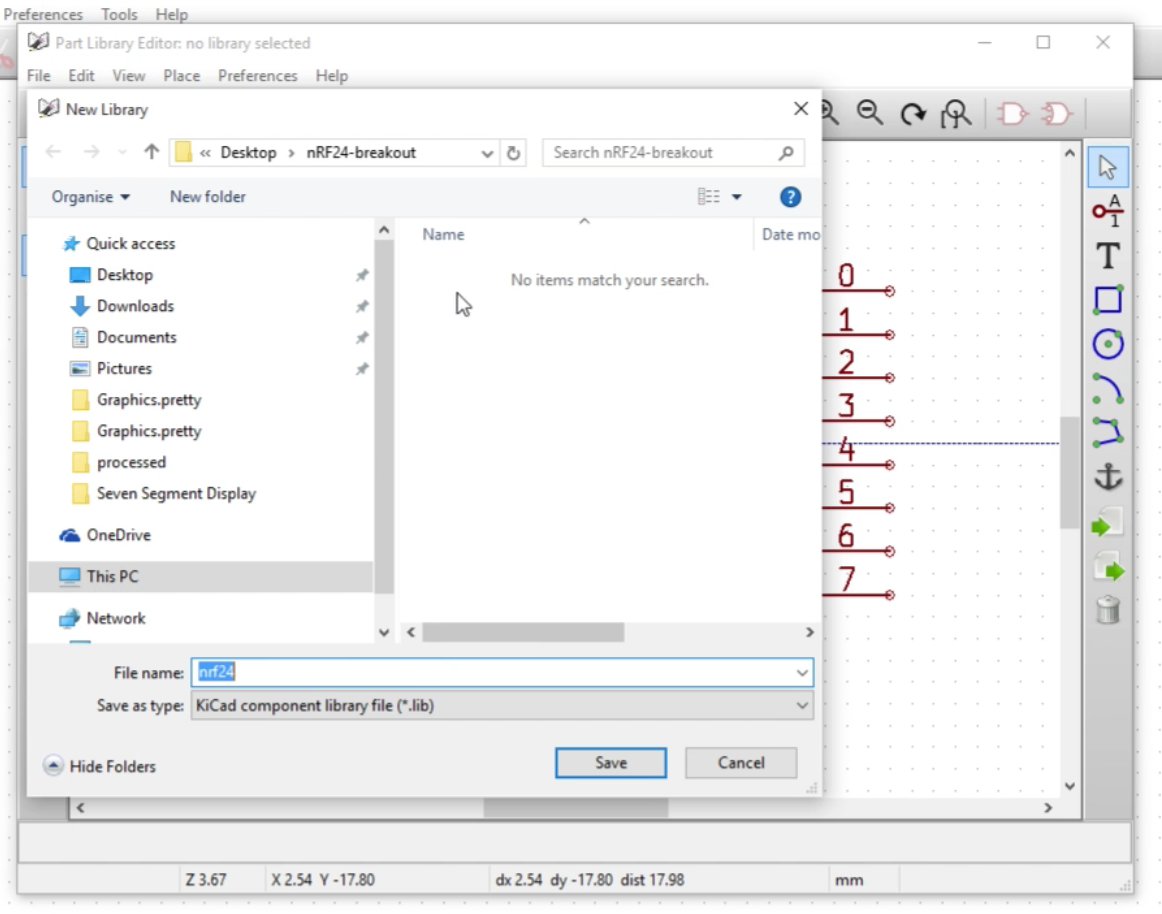1162x914 pixels.
Task: Select the Add pin tool
Action: click(1108, 211)
